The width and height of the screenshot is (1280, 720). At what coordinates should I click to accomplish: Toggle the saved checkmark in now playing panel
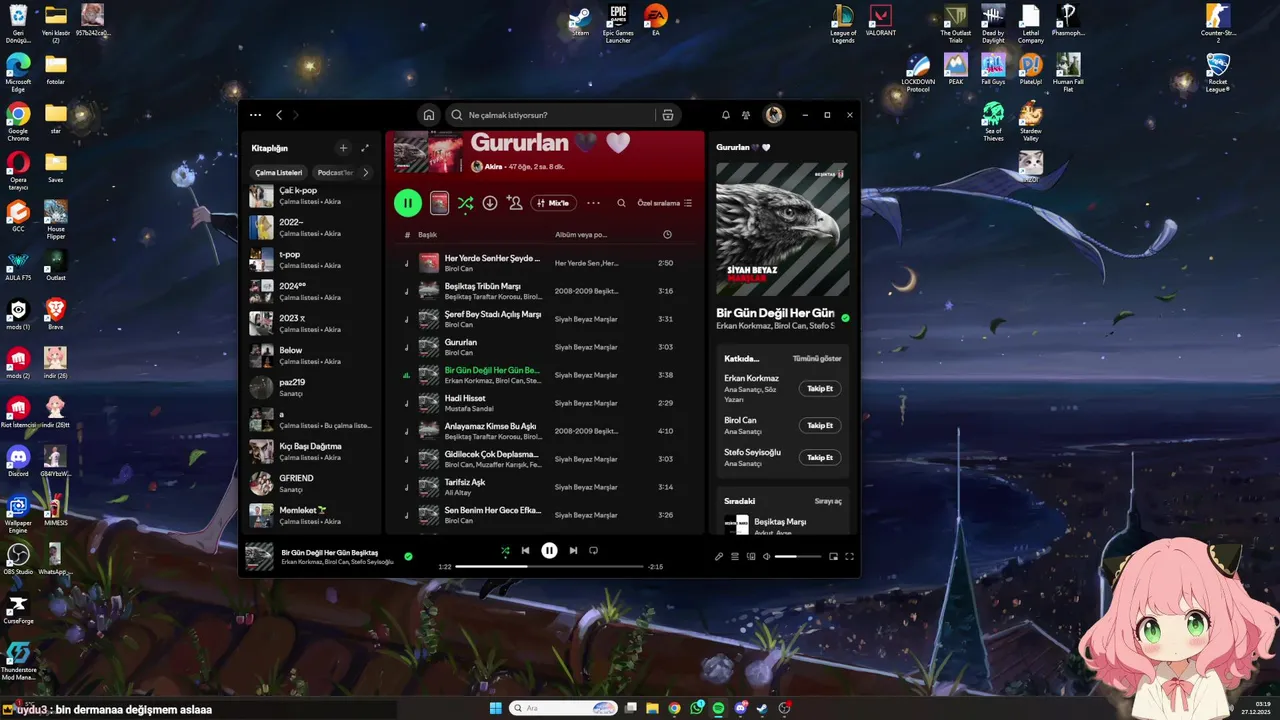click(846, 318)
